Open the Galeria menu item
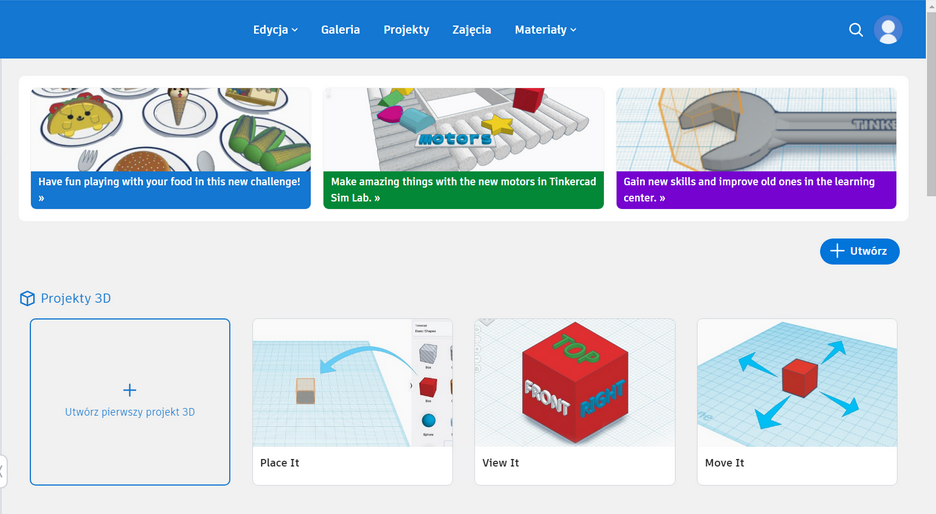The width and height of the screenshot is (936, 514). (340, 30)
